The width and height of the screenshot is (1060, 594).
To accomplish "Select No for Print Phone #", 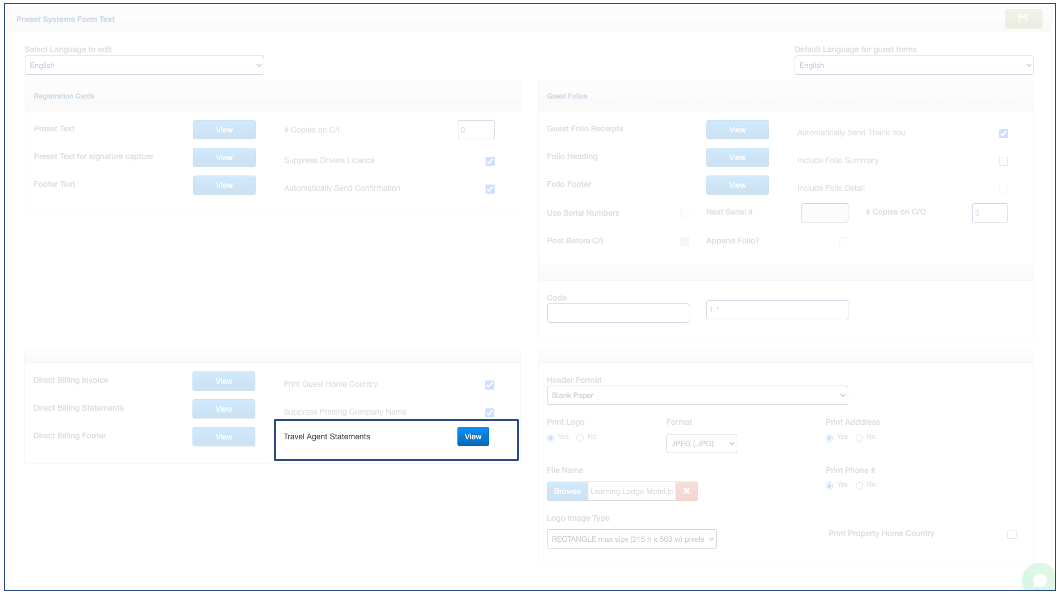I will click(x=859, y=485).
